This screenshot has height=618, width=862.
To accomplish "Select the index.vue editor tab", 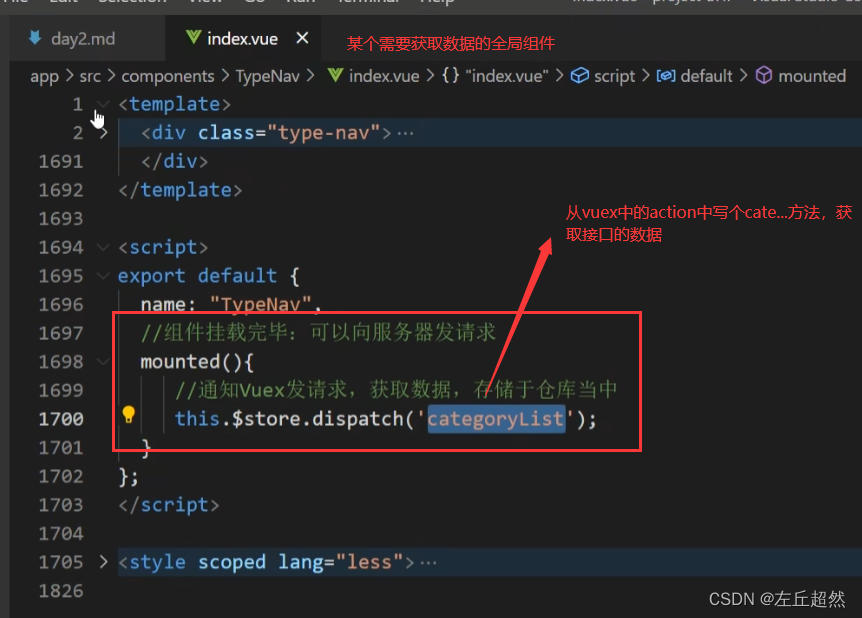I will (242, 39).
